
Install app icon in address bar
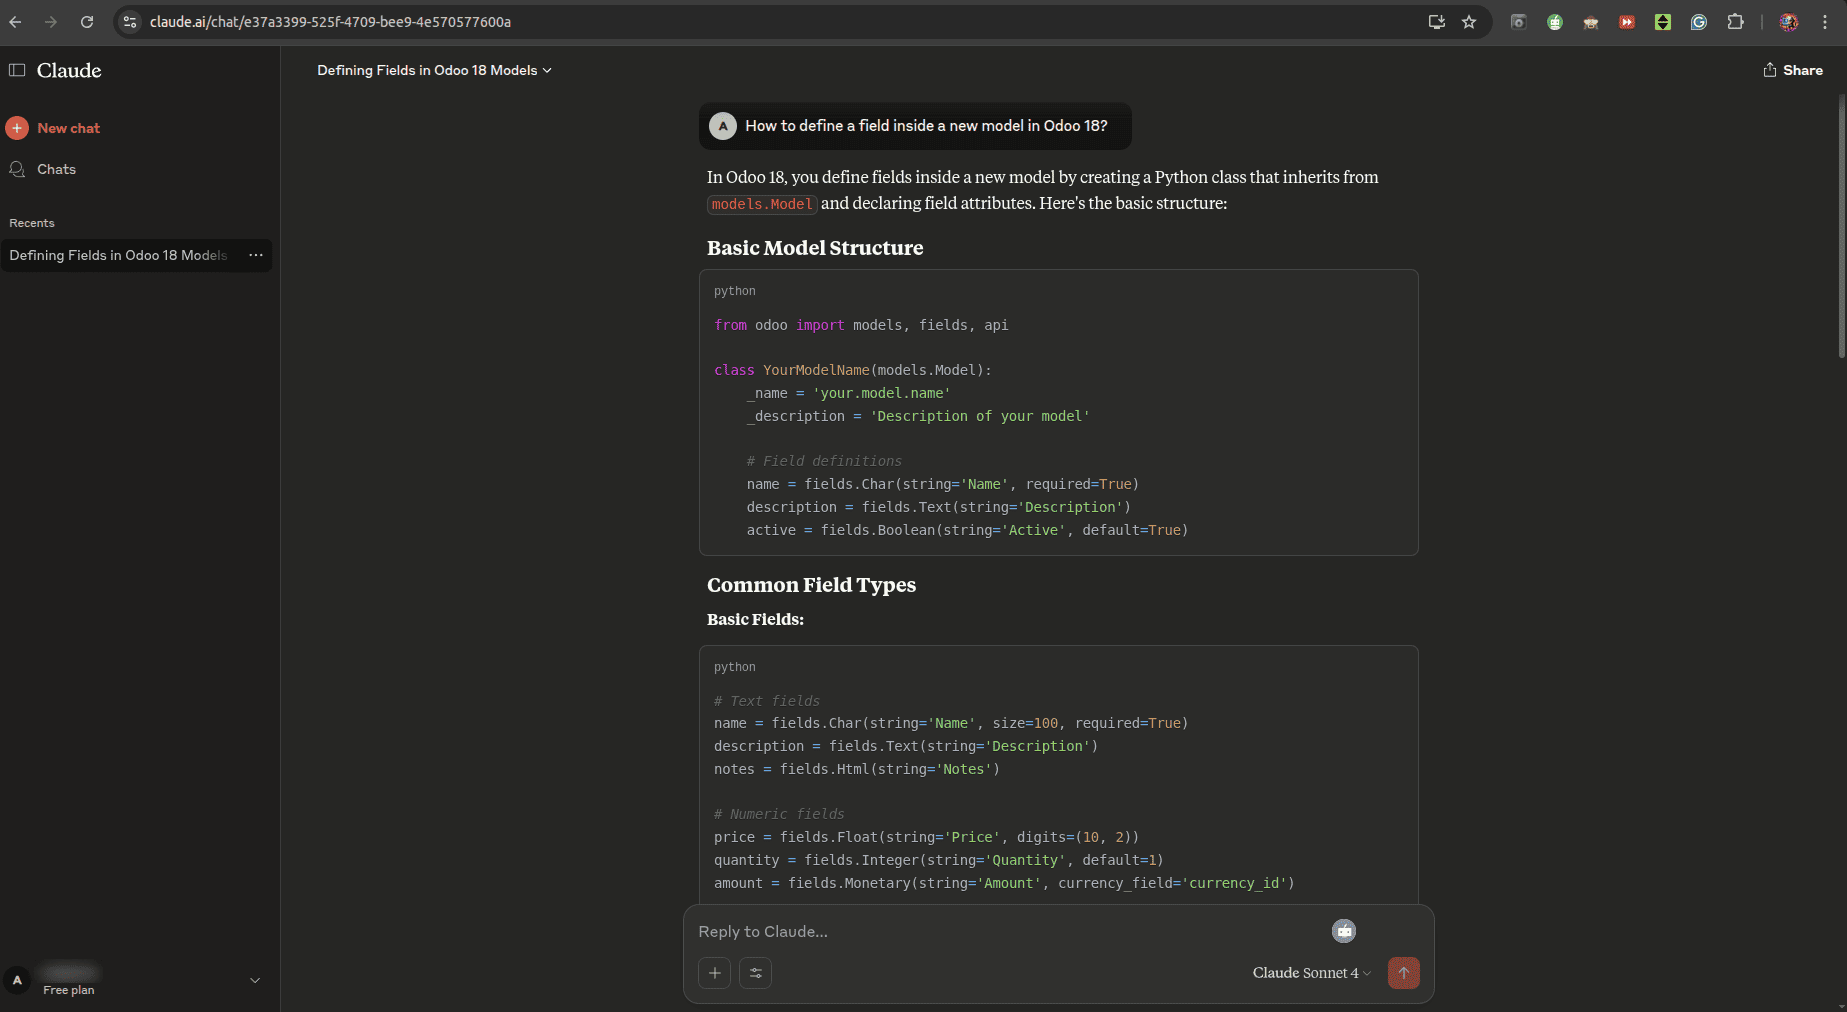click(1437, 22)
